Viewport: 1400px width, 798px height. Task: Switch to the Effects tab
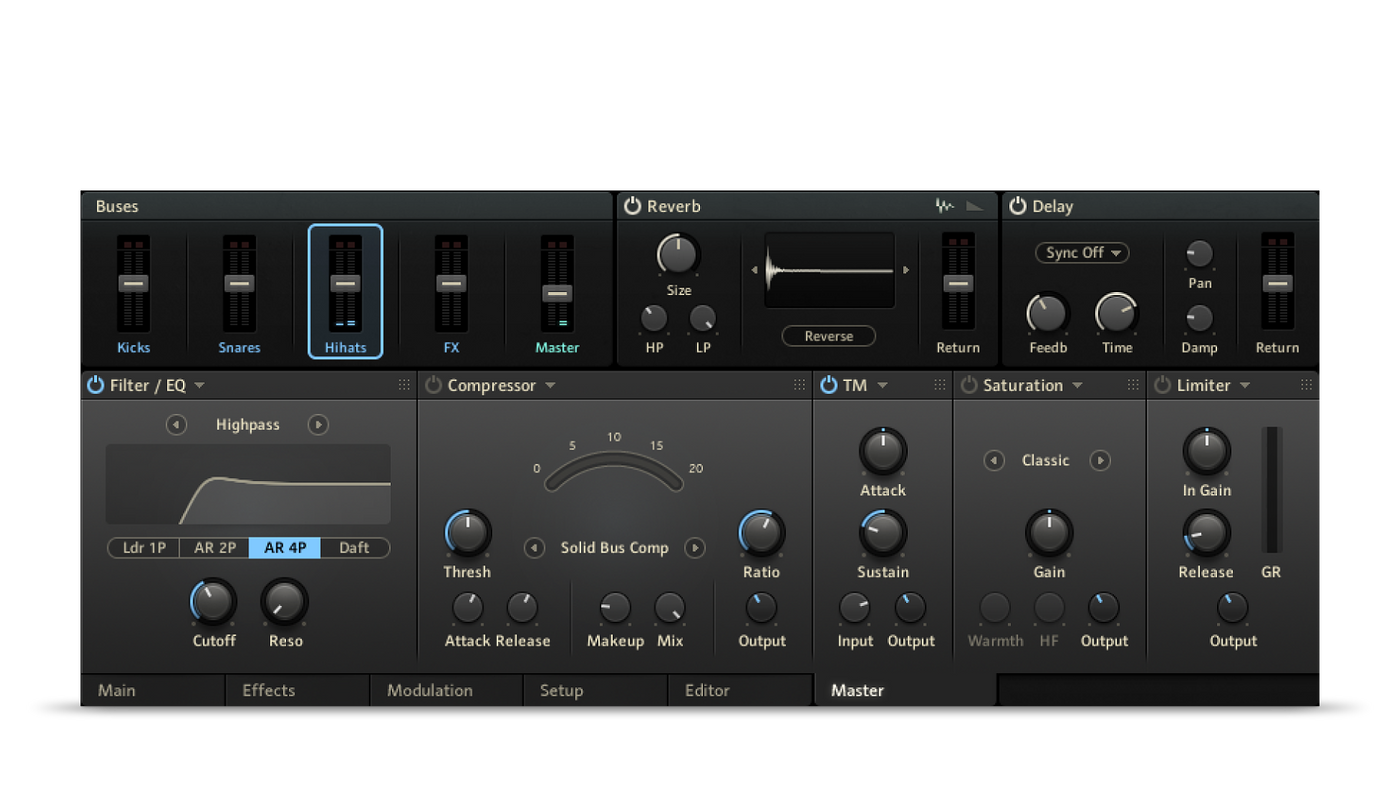pyautogui.click(x=297, y=690)
